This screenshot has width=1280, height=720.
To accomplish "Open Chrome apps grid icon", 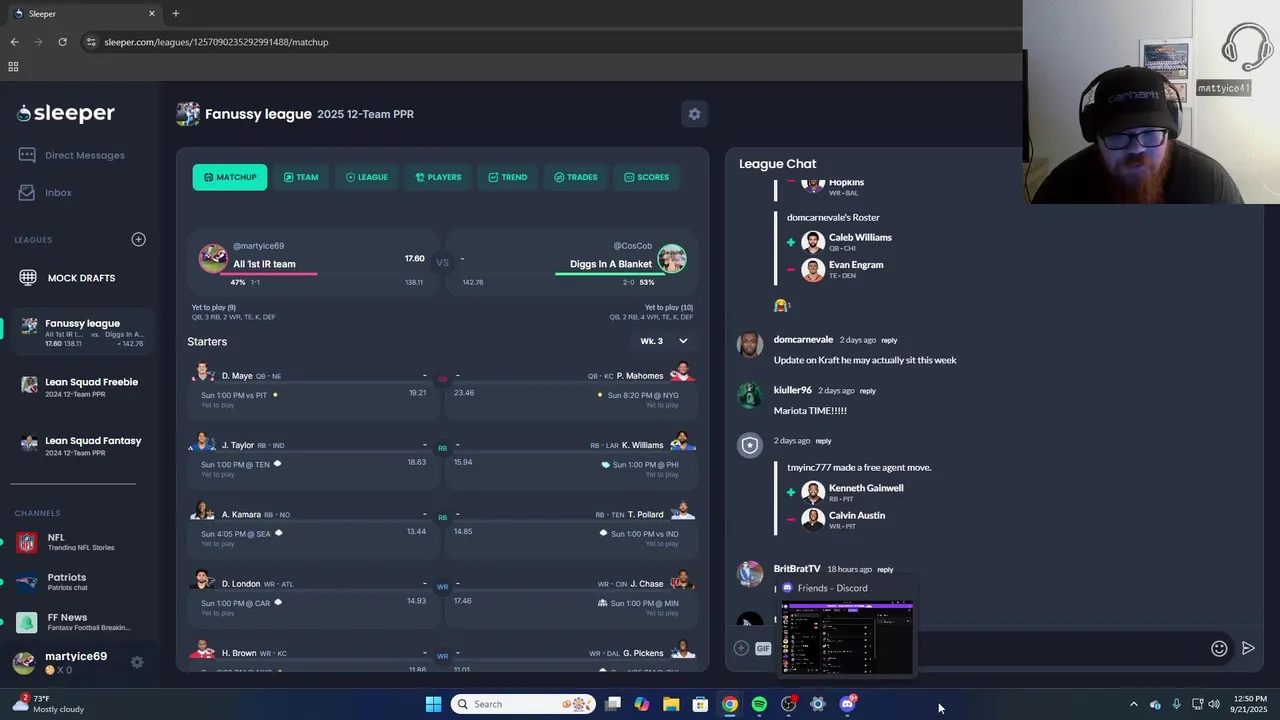I will [x=13, y=67].
